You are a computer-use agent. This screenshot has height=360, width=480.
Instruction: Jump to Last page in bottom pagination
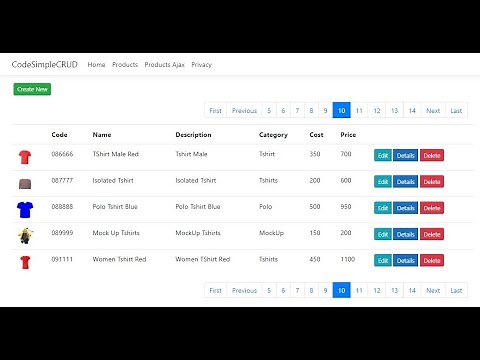[456, 290]
